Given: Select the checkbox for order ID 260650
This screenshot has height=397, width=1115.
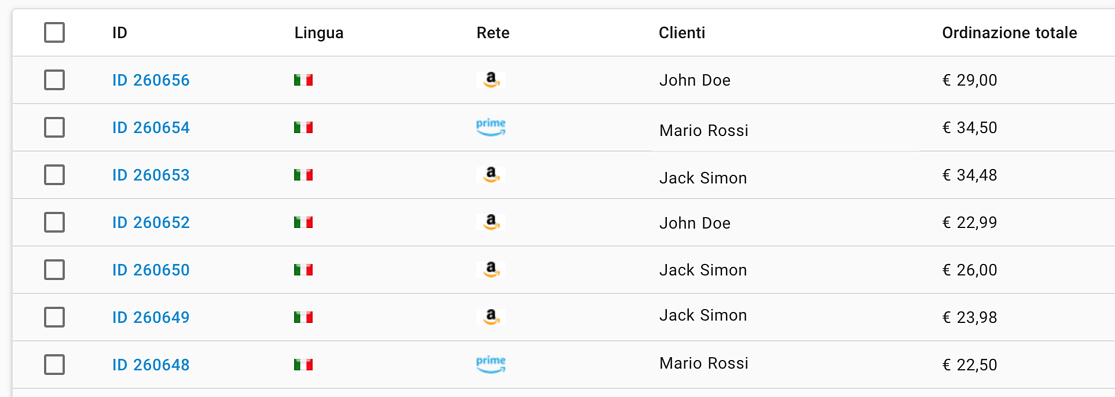Looking at the screenshot, I should [x=54, y=270].
